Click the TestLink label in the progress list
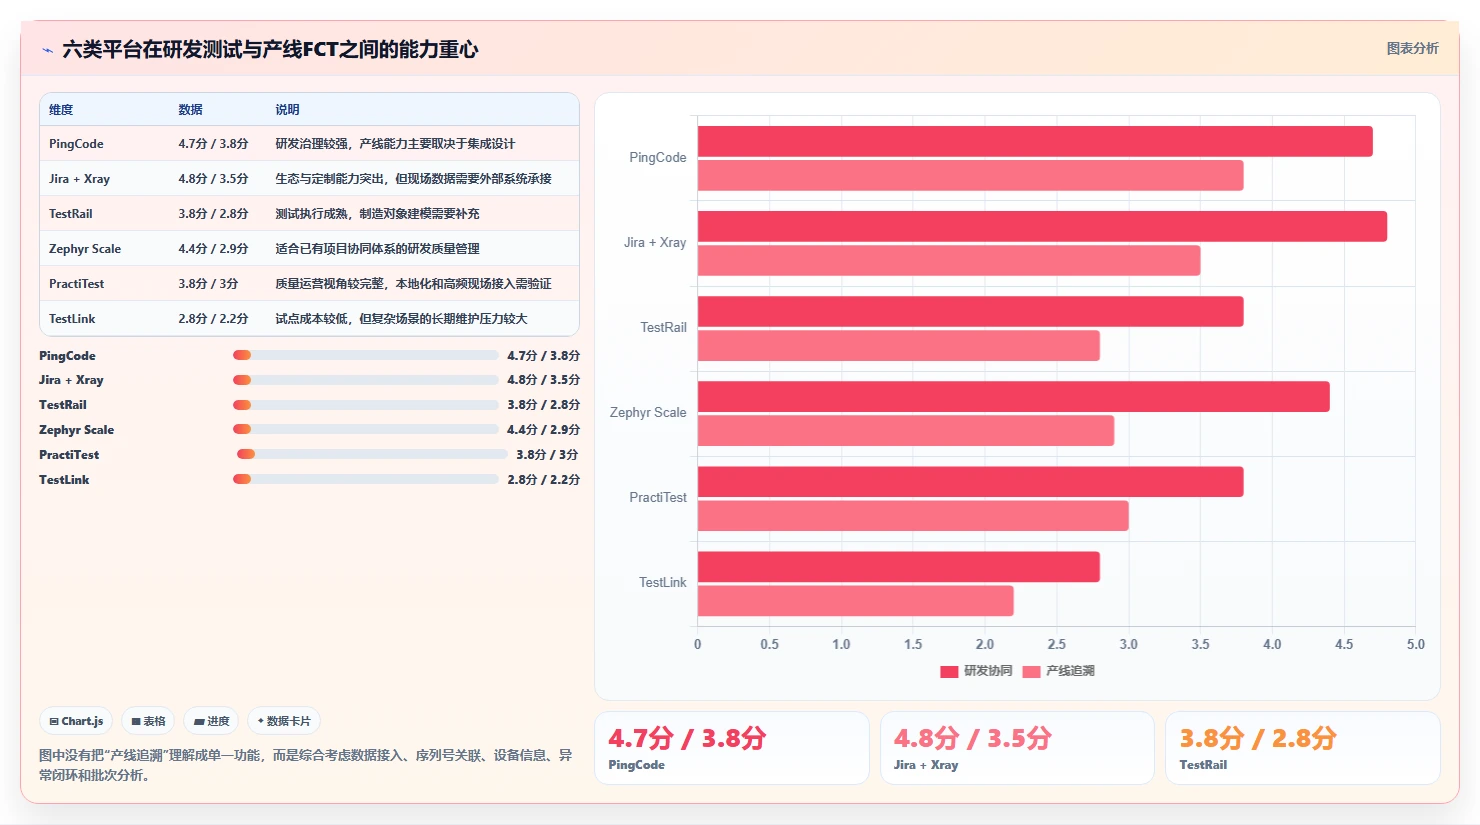 coord(64,479)
